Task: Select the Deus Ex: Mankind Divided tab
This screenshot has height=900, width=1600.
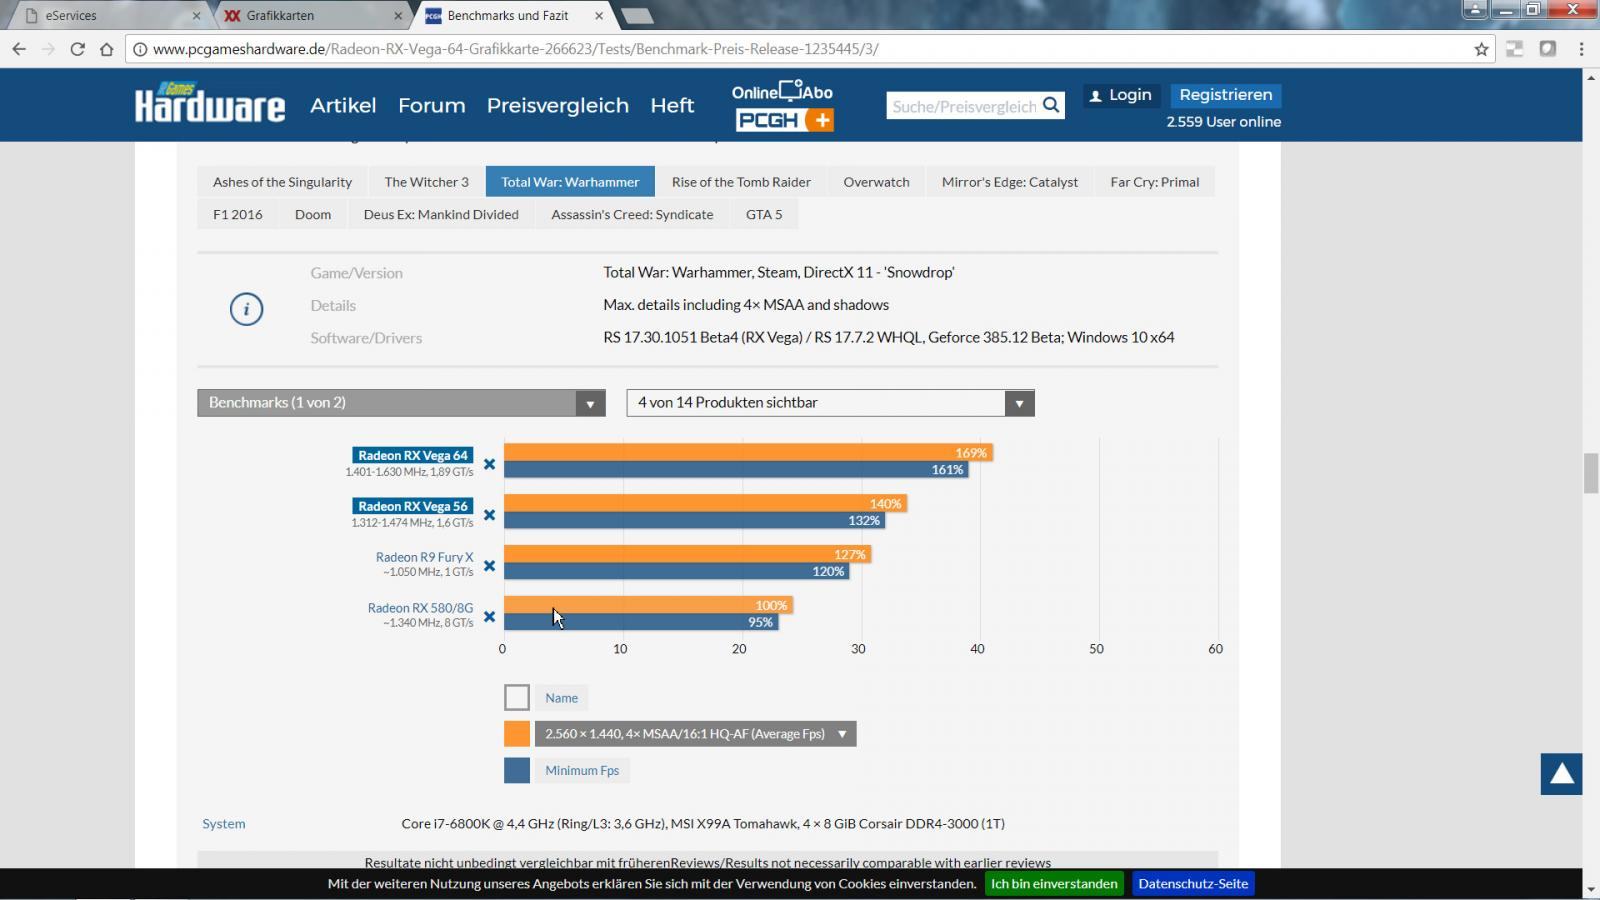Action: pyautogui.click(x=441, y=214)
